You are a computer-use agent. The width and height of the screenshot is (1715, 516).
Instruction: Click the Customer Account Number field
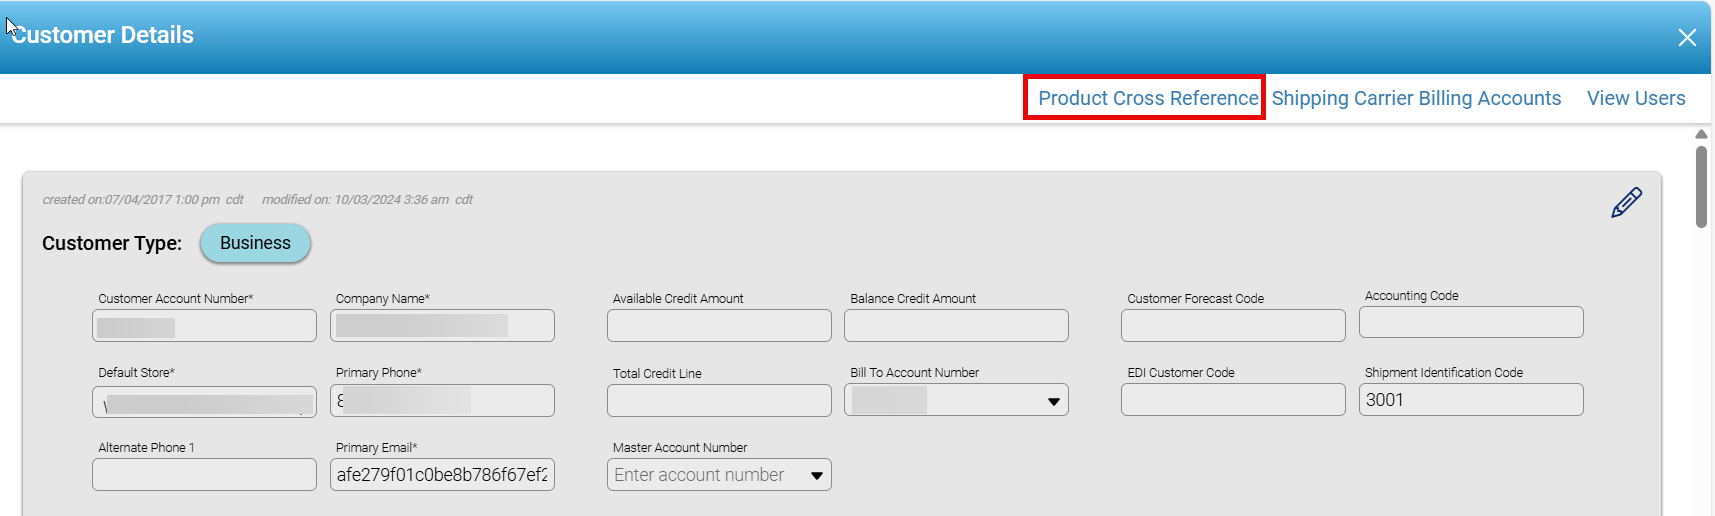pos(204,326)
